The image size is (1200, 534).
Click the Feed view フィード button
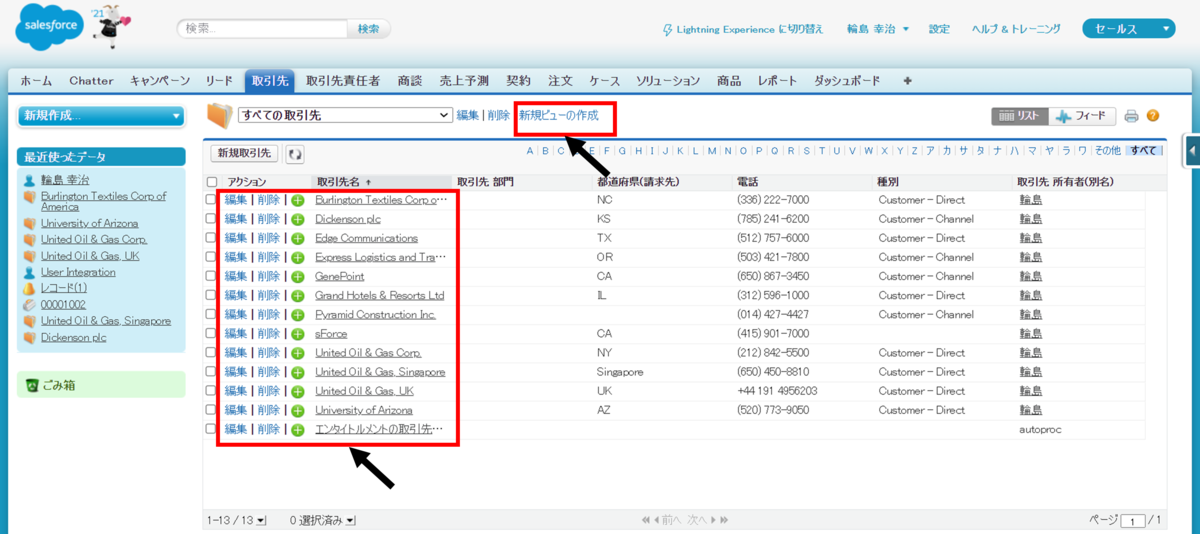pos(1083,116)
